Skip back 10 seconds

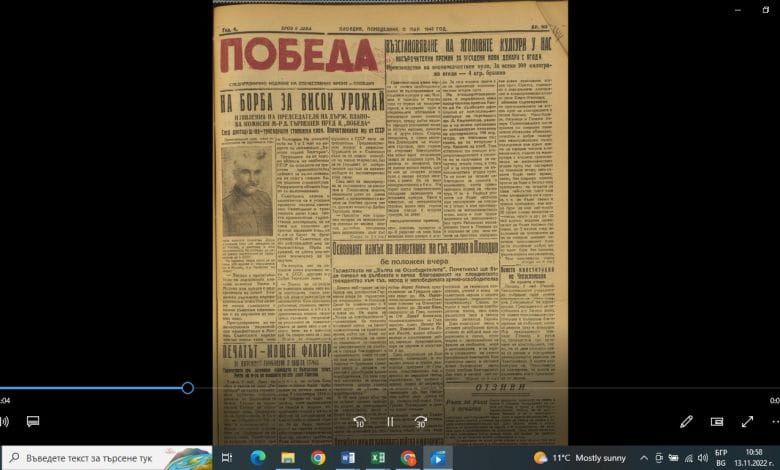coord(360,422)
